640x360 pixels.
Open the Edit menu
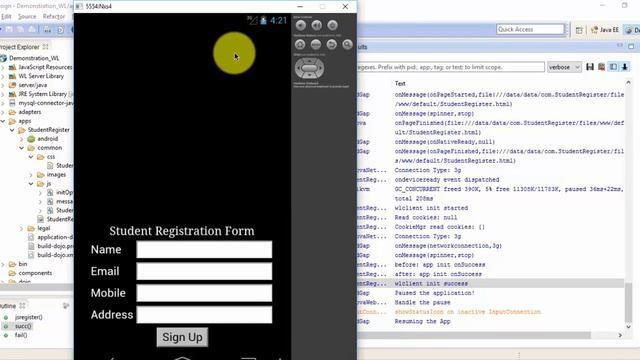(x=6, y=16)
